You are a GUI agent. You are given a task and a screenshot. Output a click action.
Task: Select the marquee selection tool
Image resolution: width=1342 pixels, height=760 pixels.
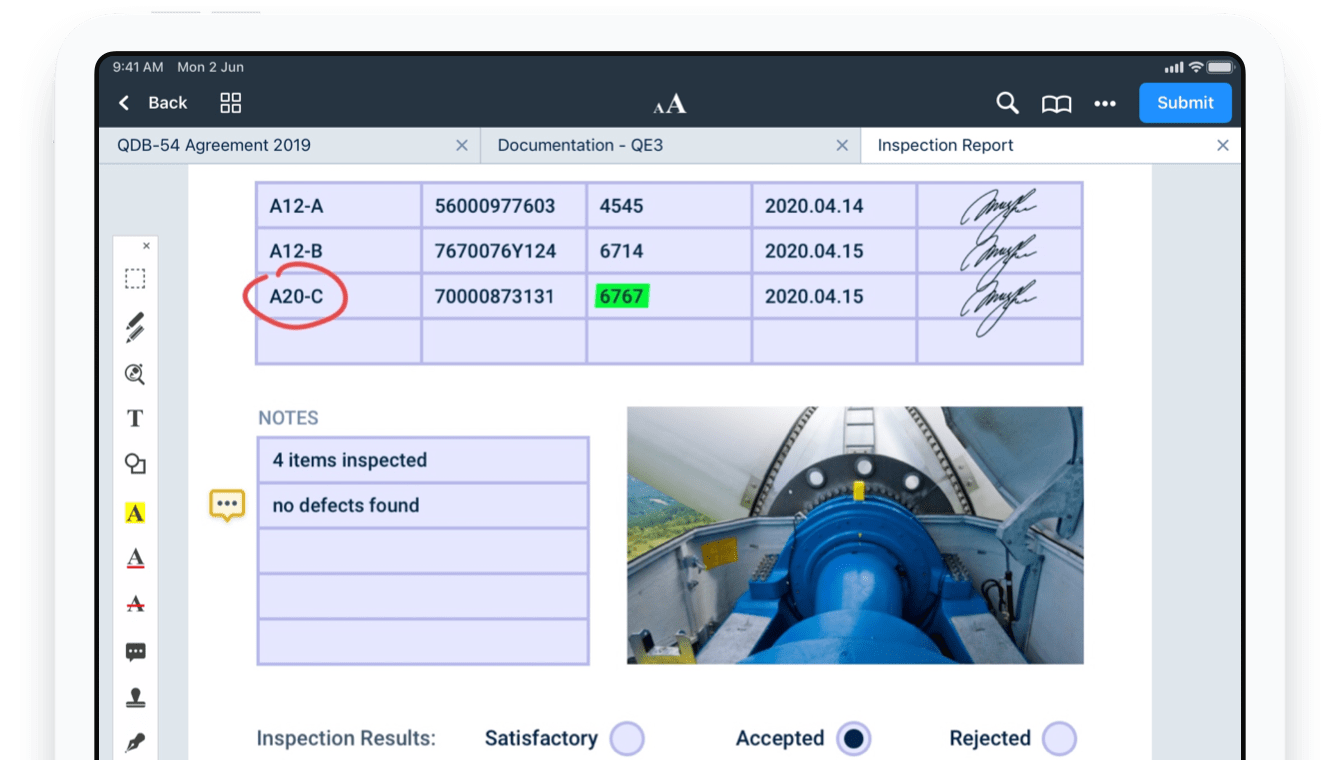point(135,279)
